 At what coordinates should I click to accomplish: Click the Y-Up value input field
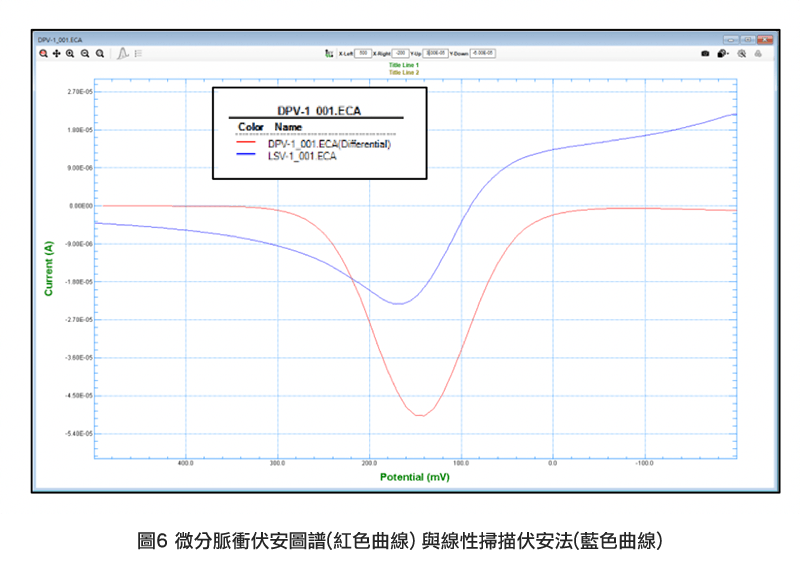437,53
